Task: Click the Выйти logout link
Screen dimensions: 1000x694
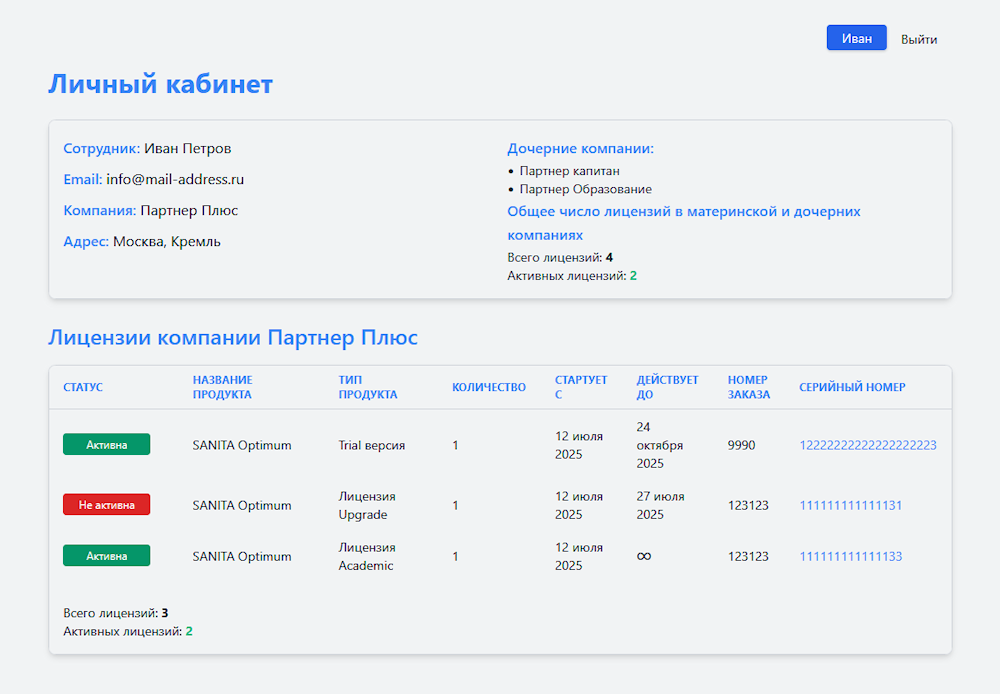Action: pos(918,38)
